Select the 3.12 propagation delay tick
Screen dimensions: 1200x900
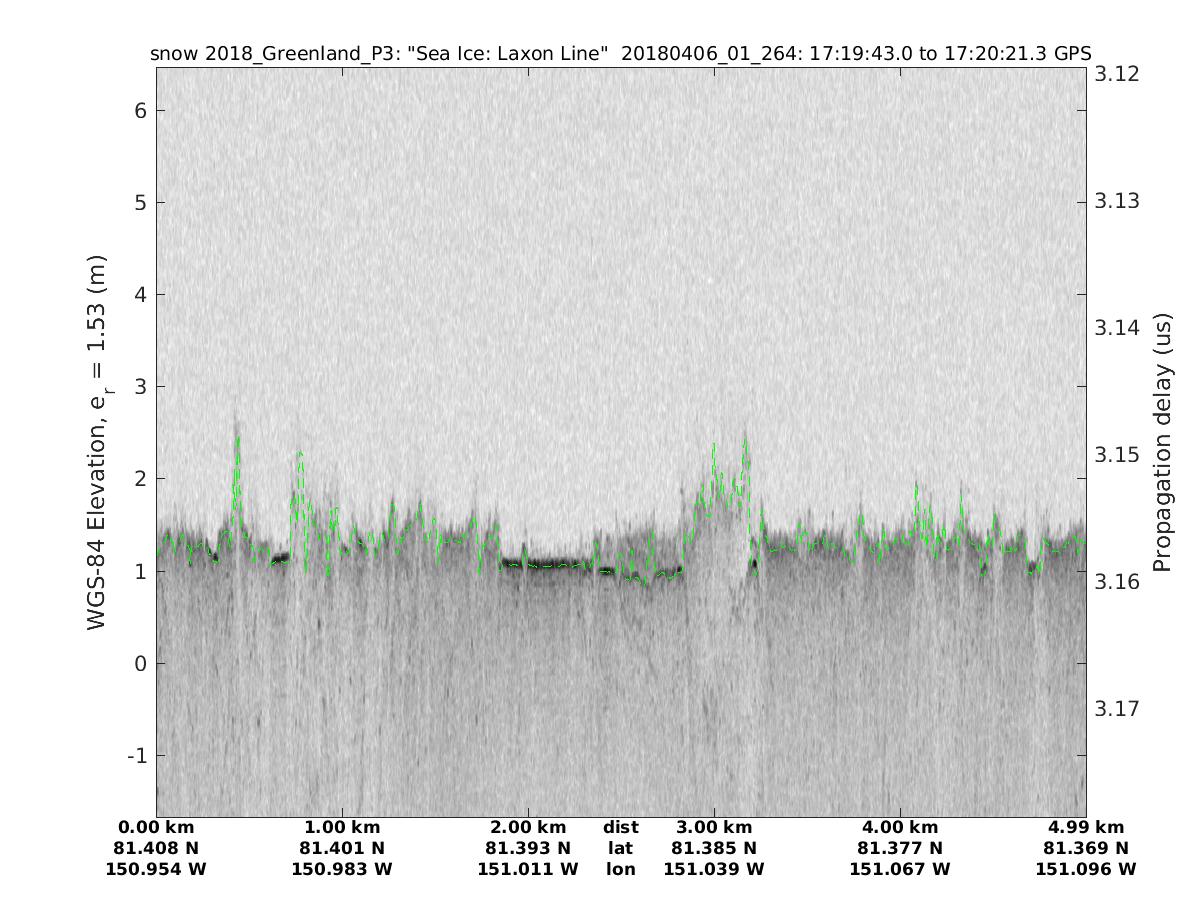1116,74
